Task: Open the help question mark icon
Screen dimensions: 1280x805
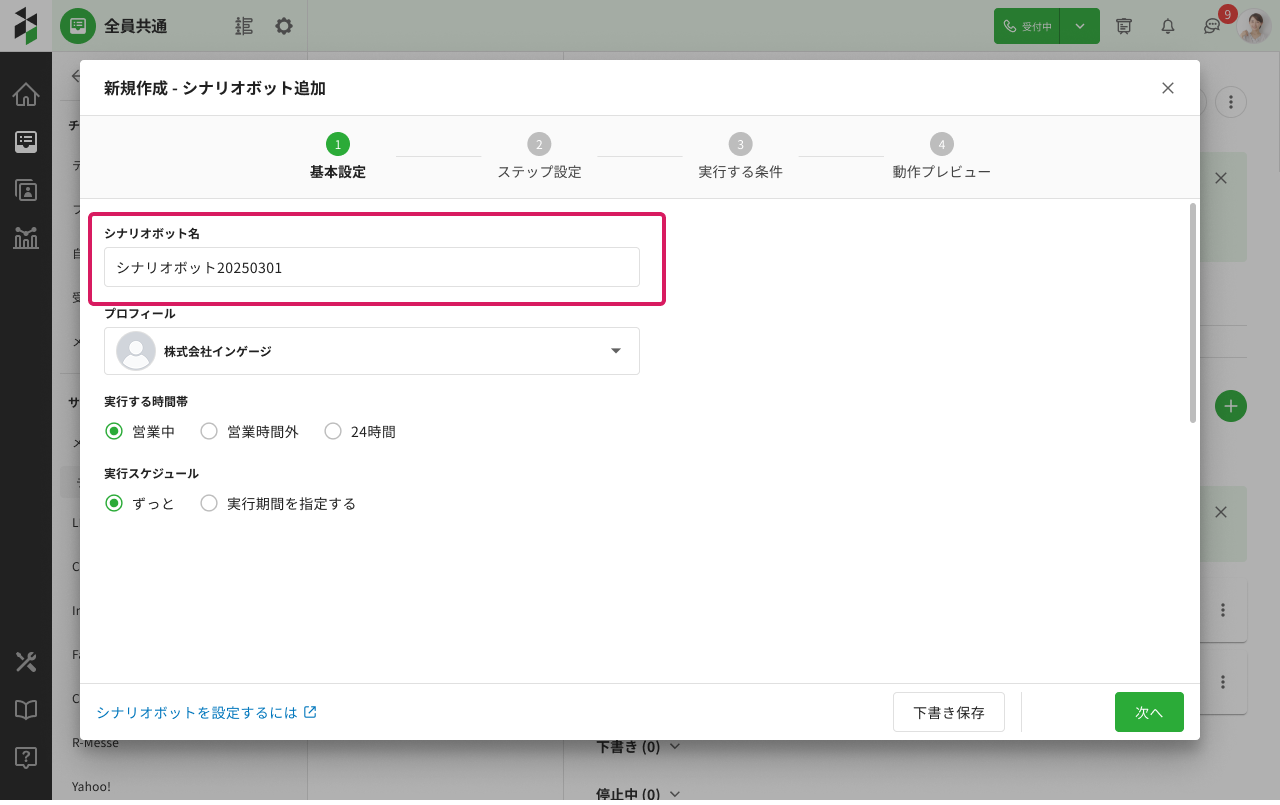Action: pyautogui.click(x=26, y=757)
